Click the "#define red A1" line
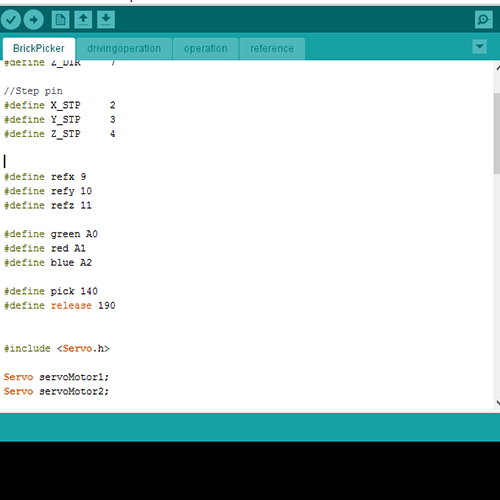Screen dimensions: 500x500 (45, 248)
